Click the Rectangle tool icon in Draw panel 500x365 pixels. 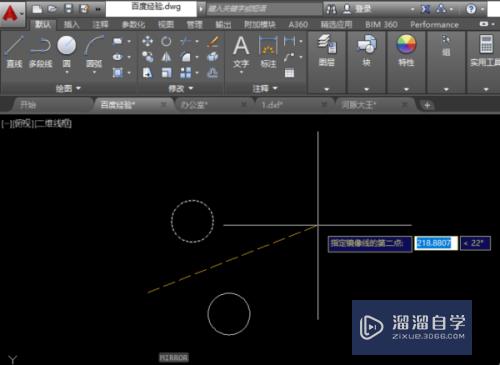click(117, 41)
